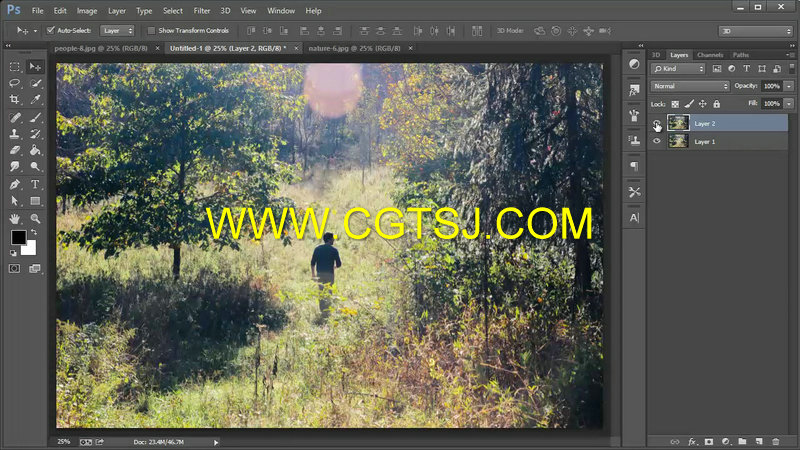Switch to nature-6.jpg document tab
800x450 pixels.
point(354,48)
